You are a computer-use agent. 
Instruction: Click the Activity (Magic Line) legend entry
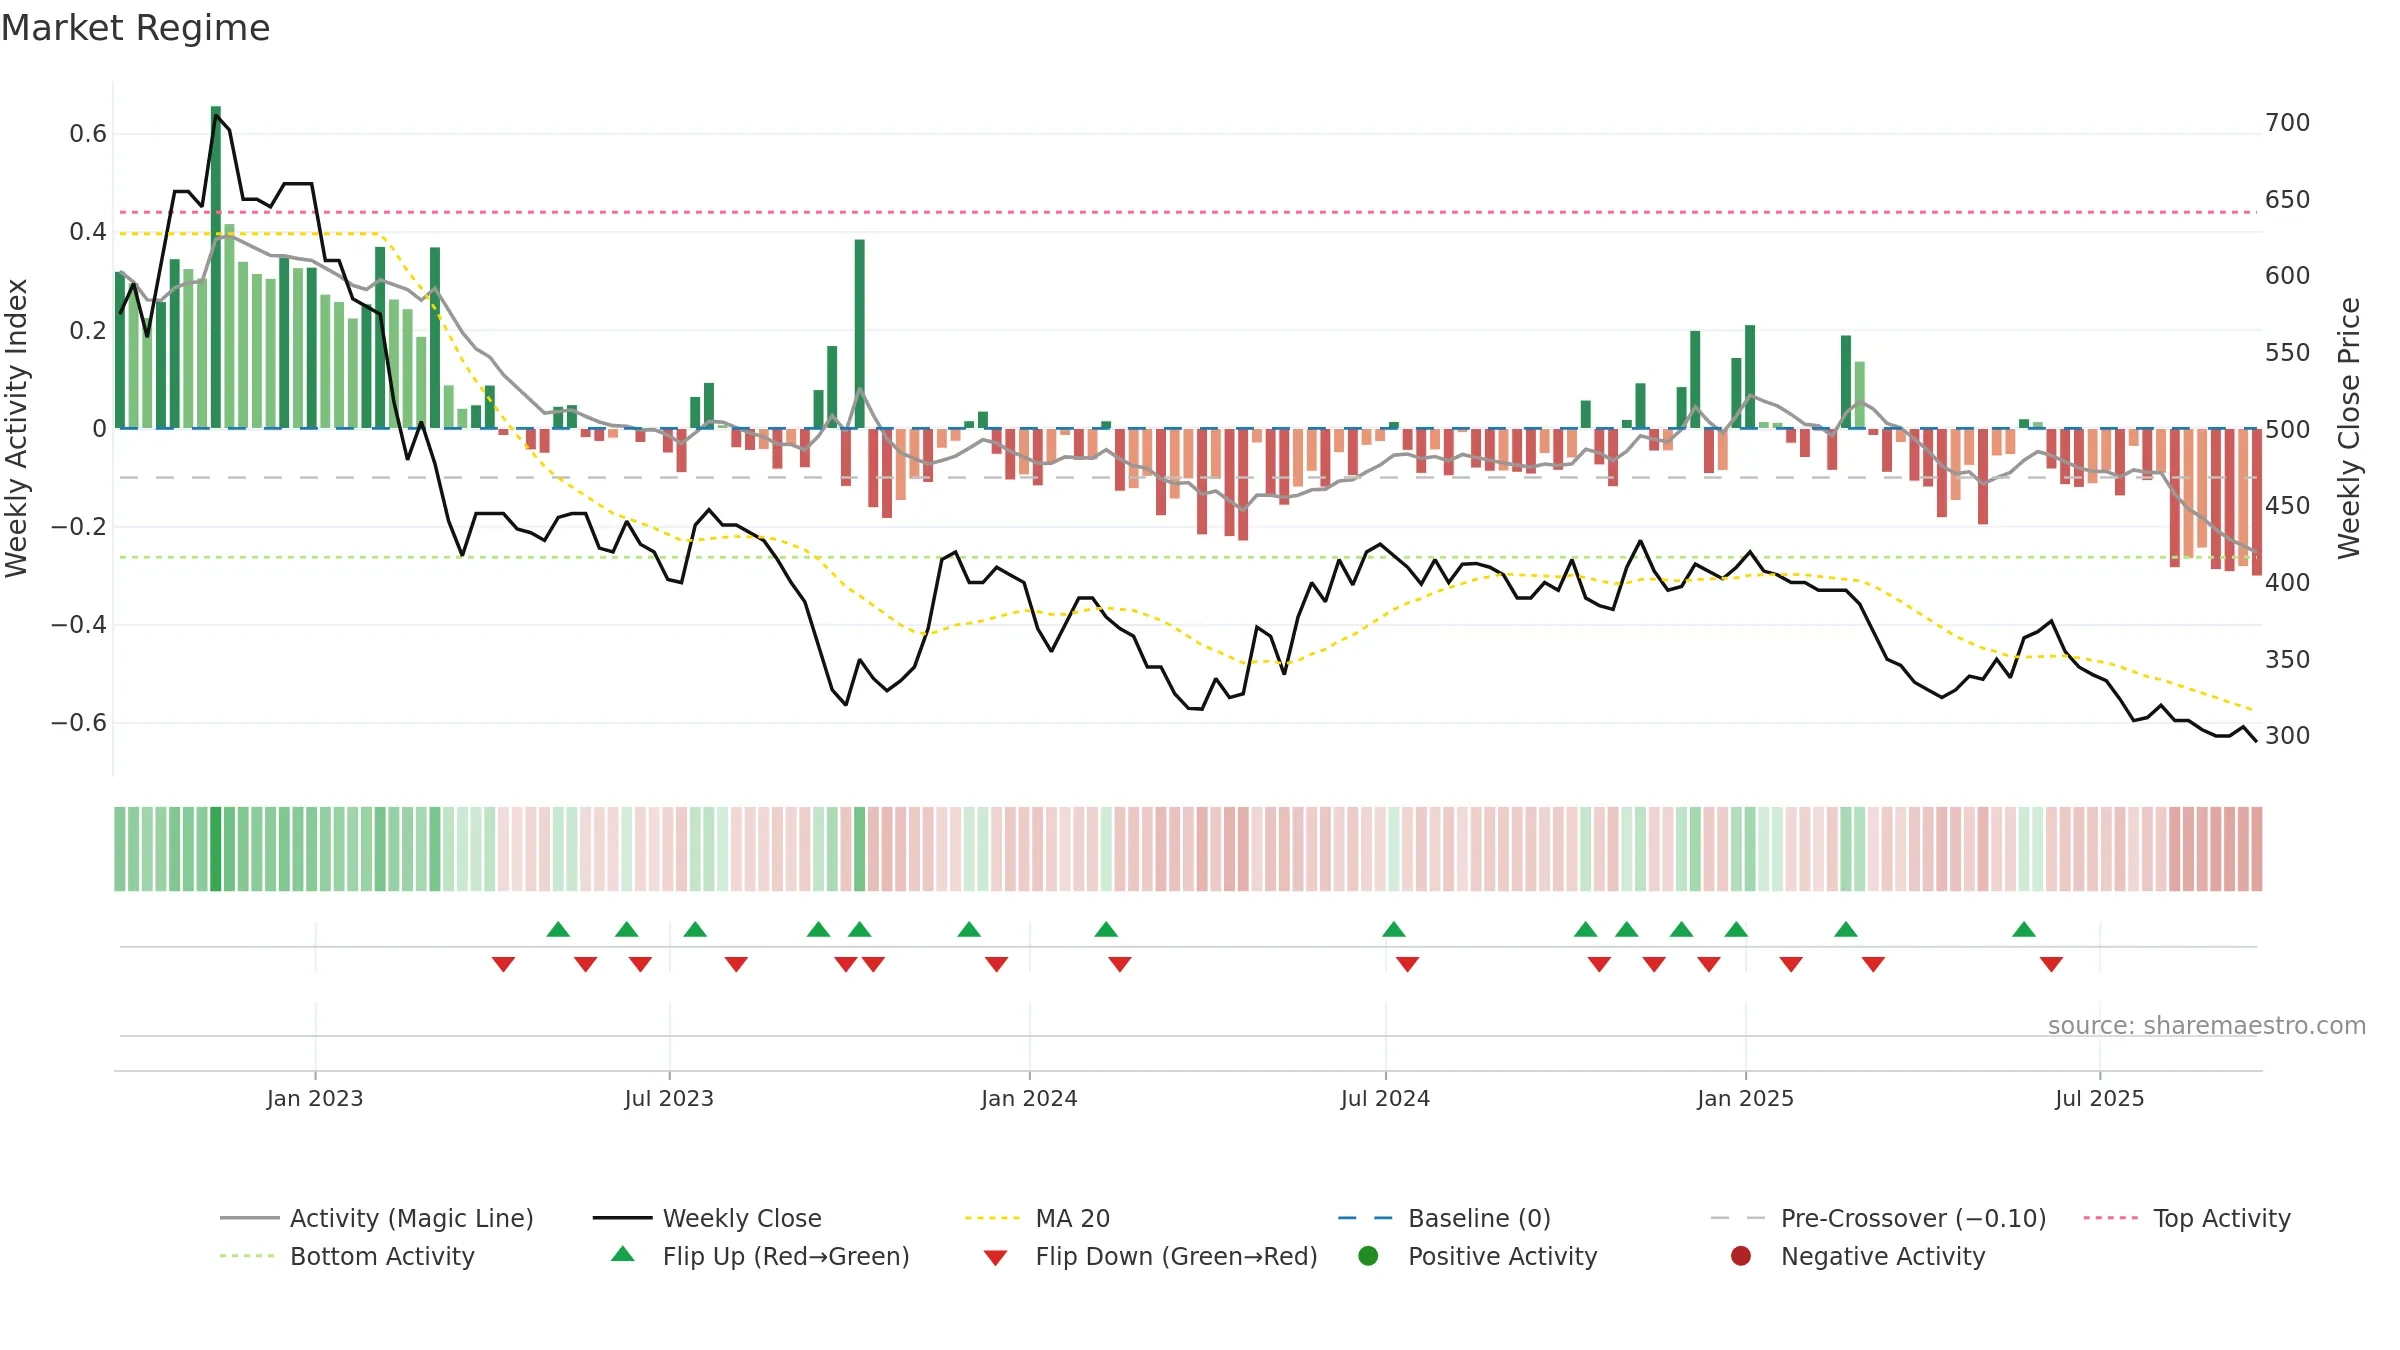pyautogui.click(x=377, y=1218)
